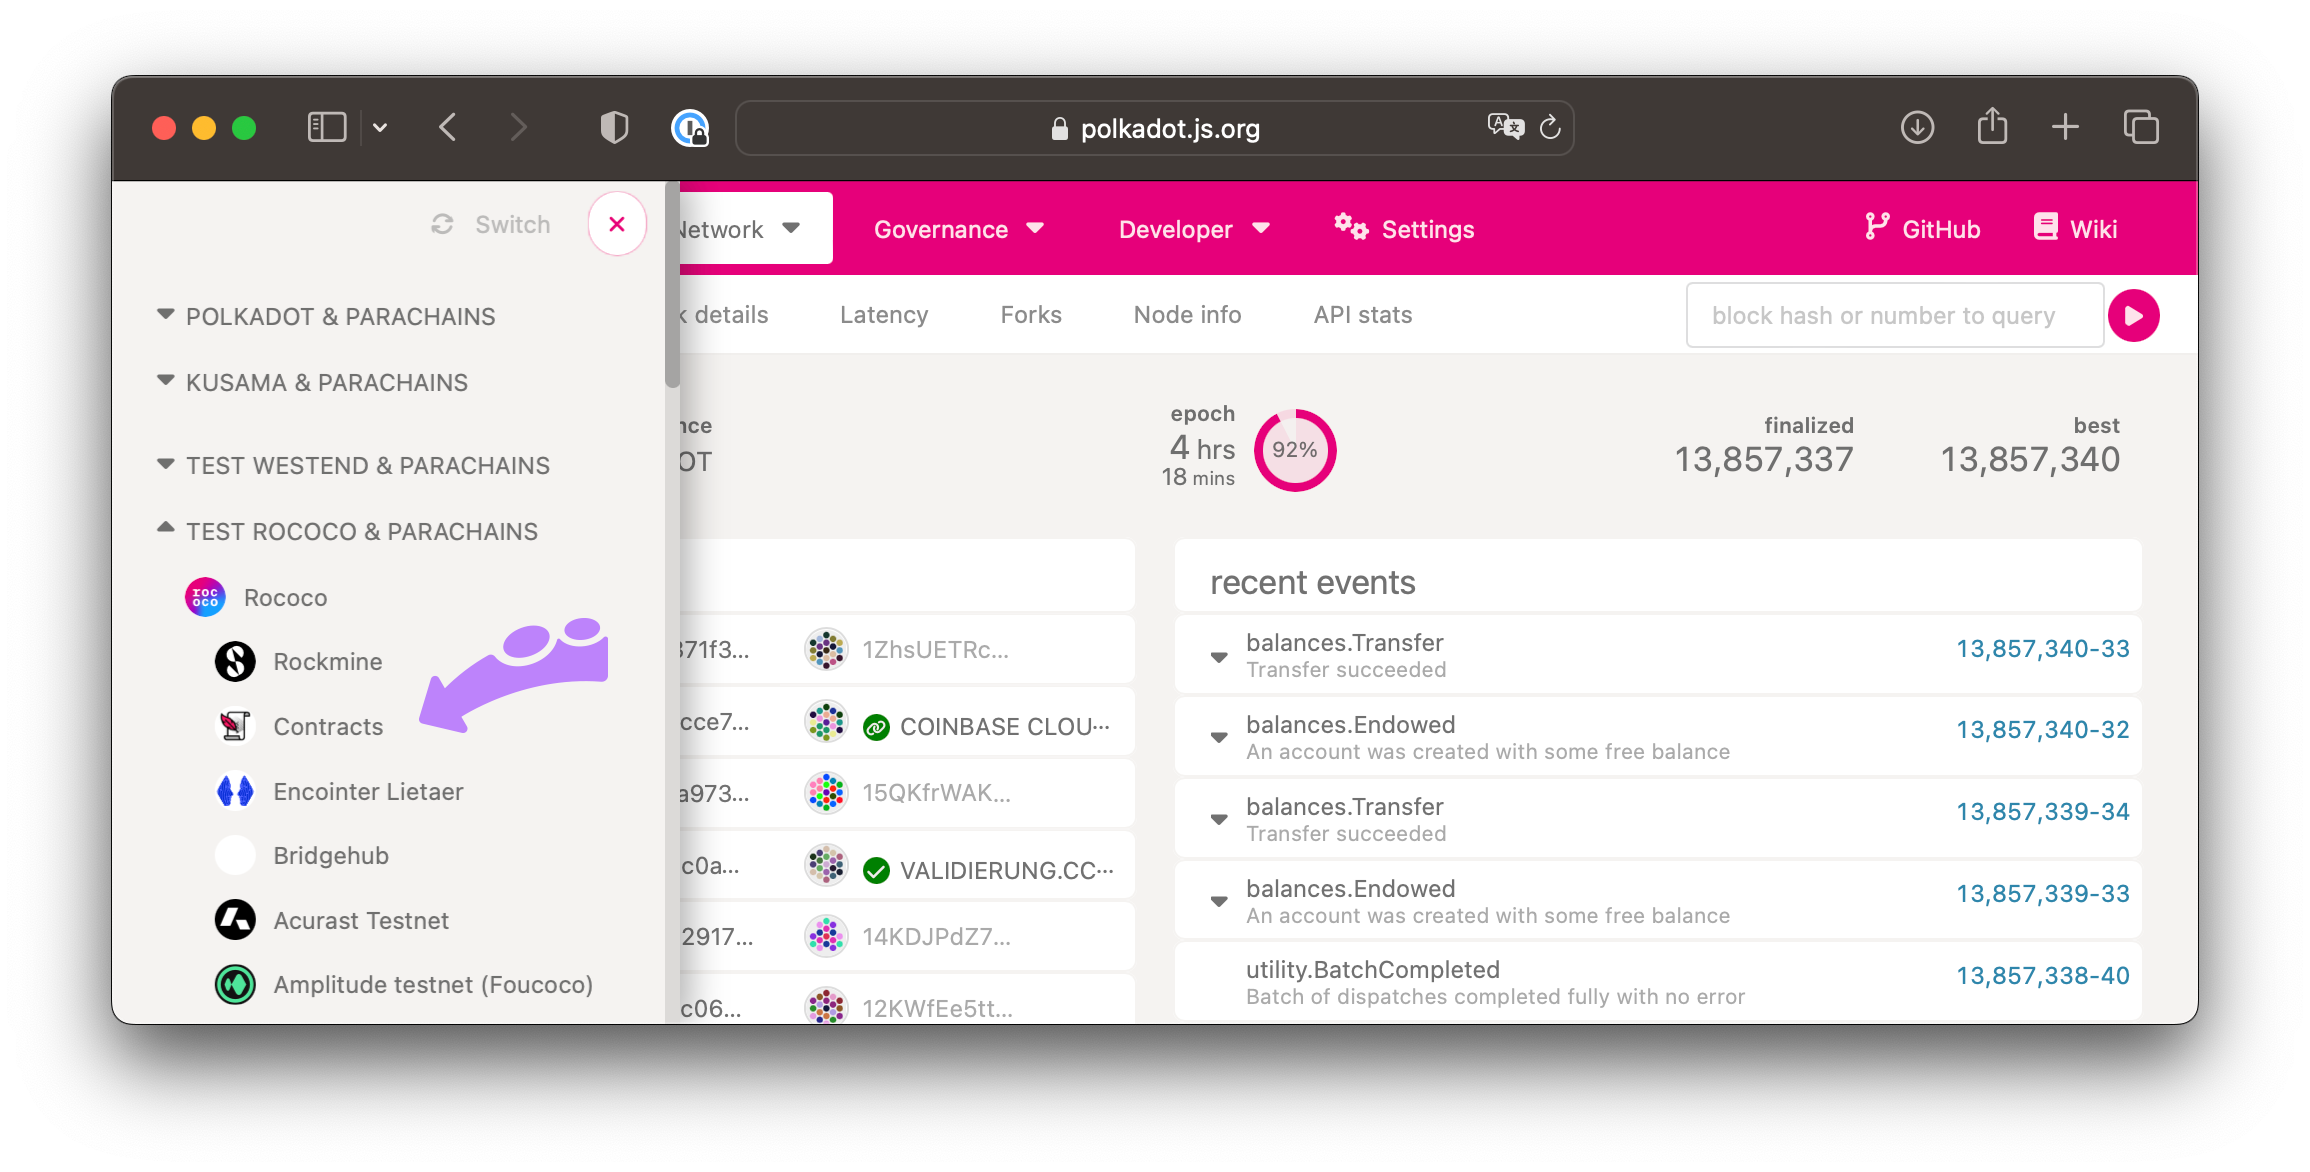Click the Amplitude testnet Foucoco icon
2310x1172 pixels.
(235, 985)
